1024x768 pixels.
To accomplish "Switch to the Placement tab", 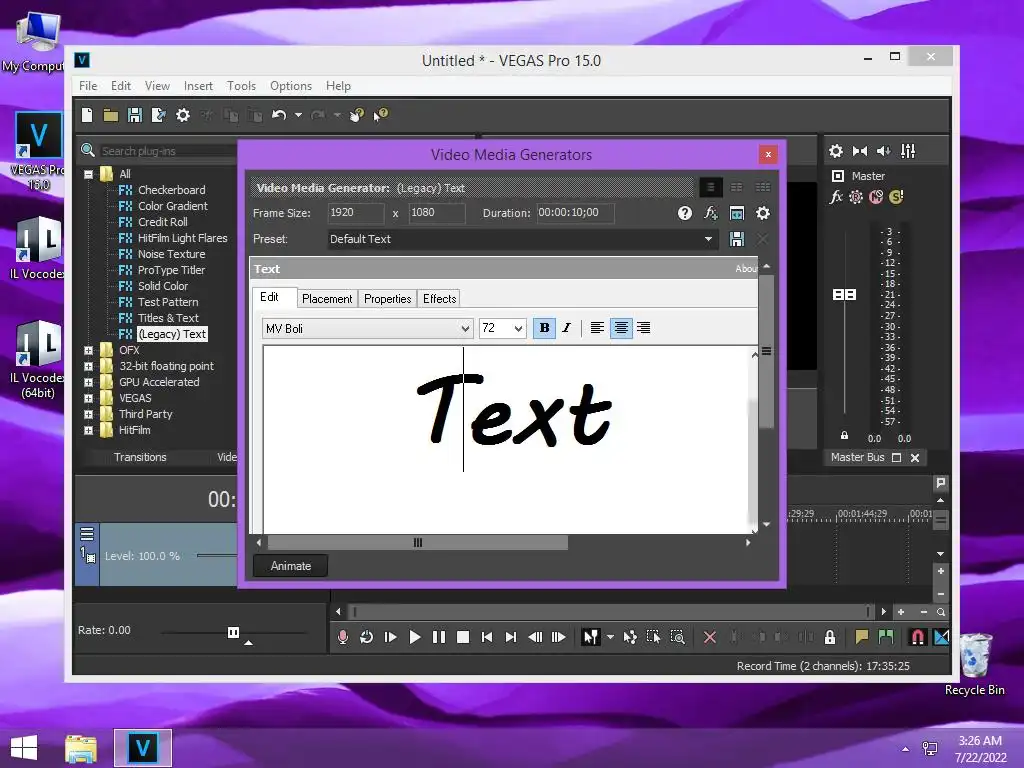I will 327,298.
